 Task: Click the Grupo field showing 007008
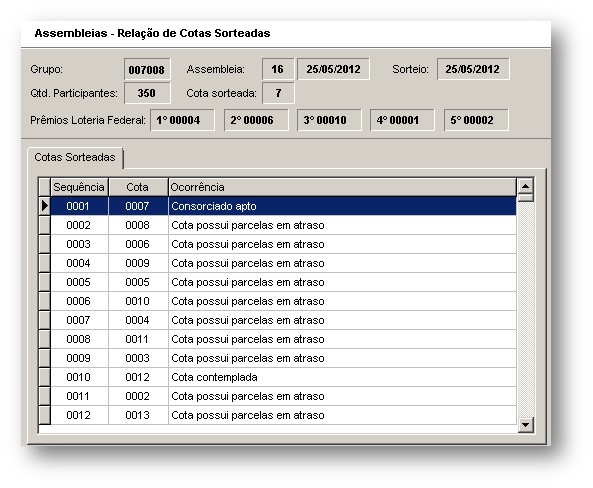(x=147, y=69)
